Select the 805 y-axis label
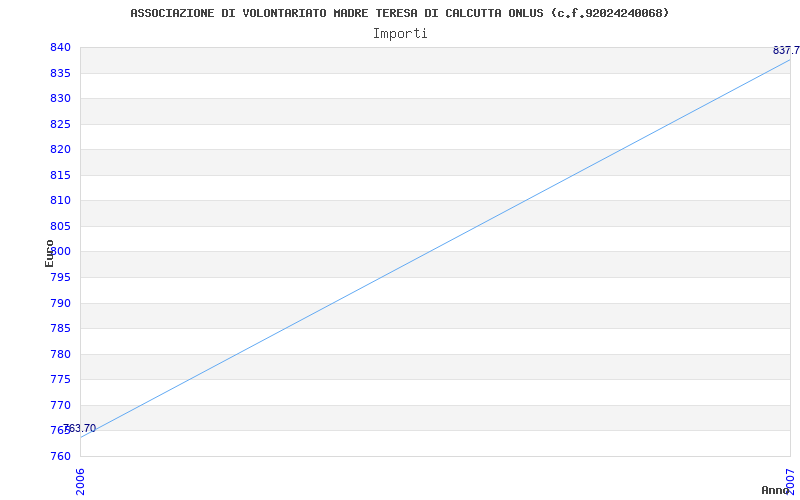This screenshot has width=800, height=500. (60, 226)
